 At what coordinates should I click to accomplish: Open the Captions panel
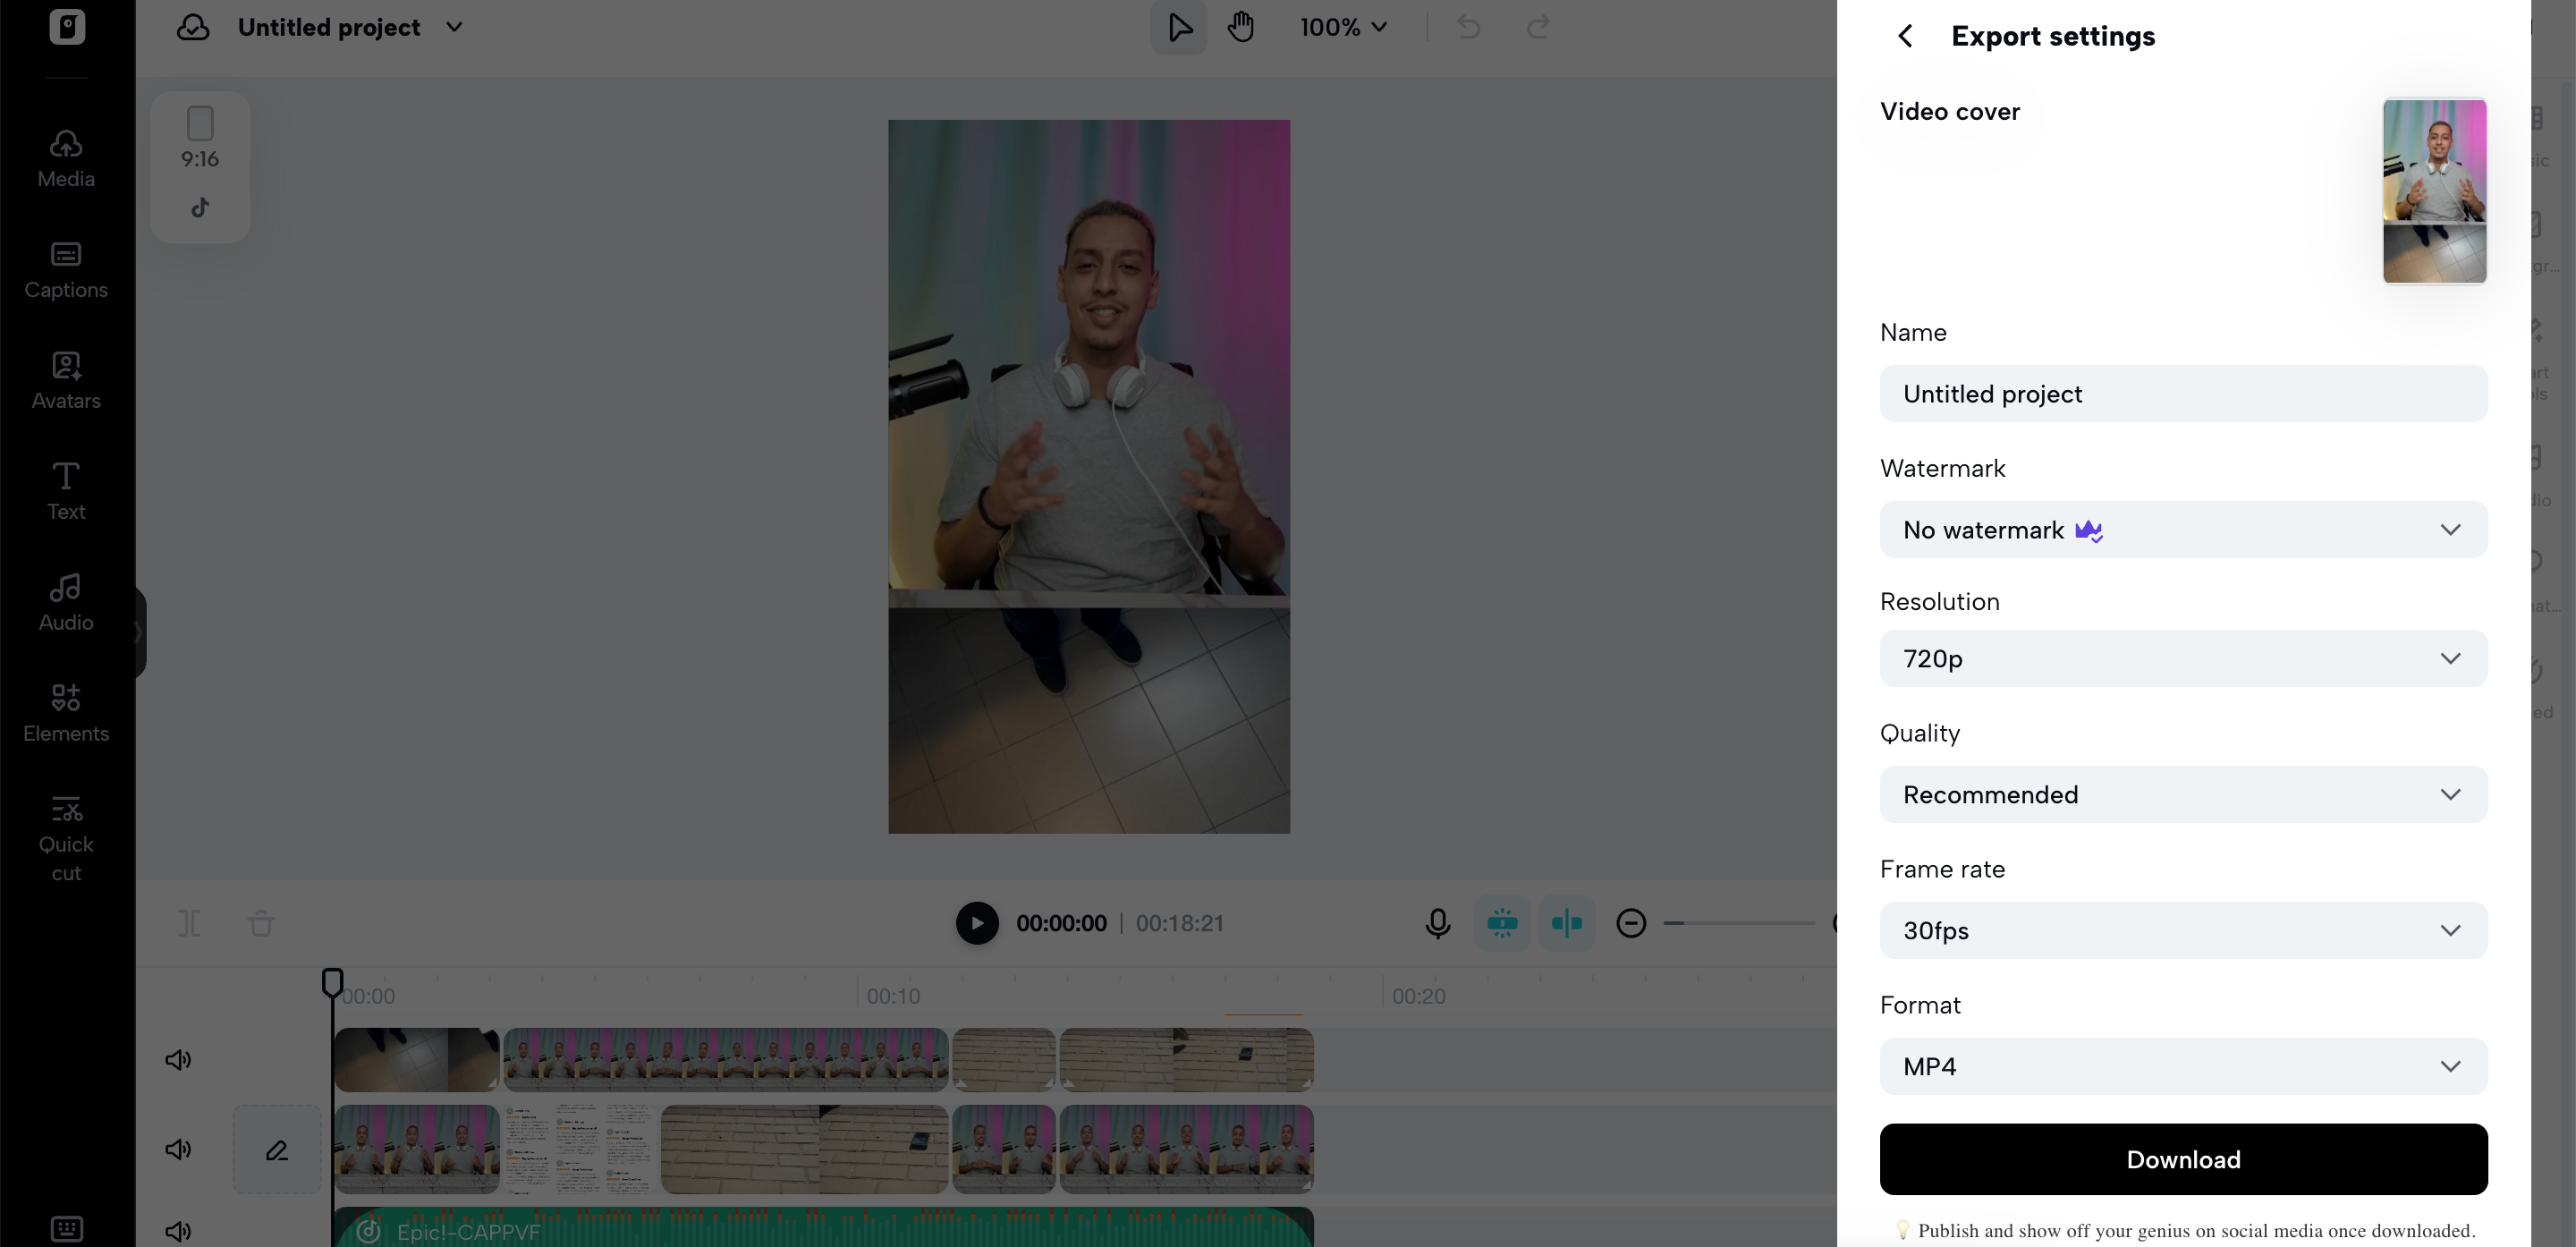pyautogui.click(x=66, y=269)
